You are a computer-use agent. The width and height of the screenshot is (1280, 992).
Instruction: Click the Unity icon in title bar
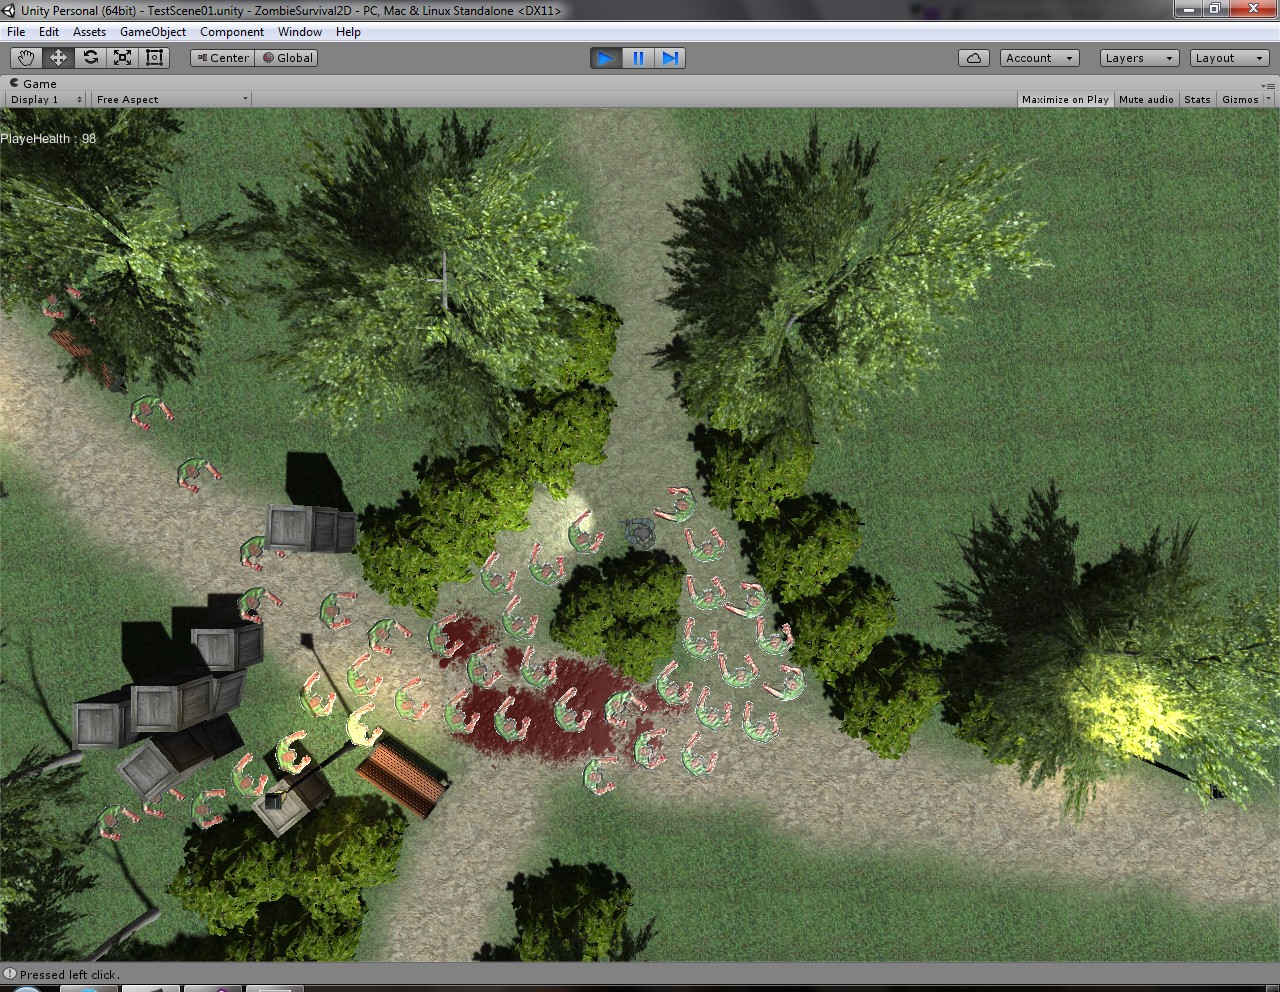click(9, 10)
